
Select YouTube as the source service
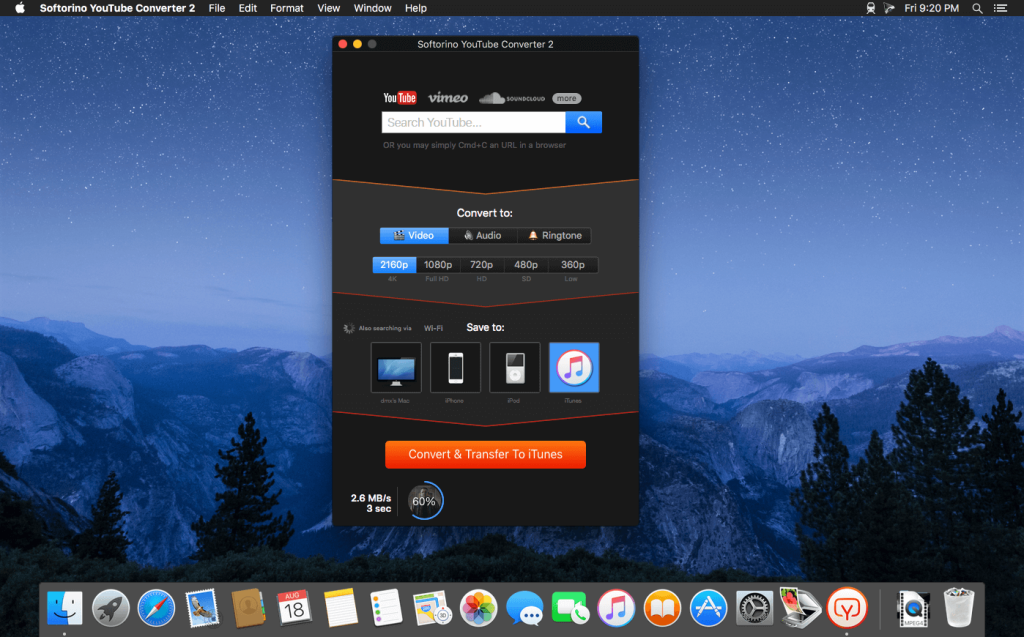[x=399, y=97]
